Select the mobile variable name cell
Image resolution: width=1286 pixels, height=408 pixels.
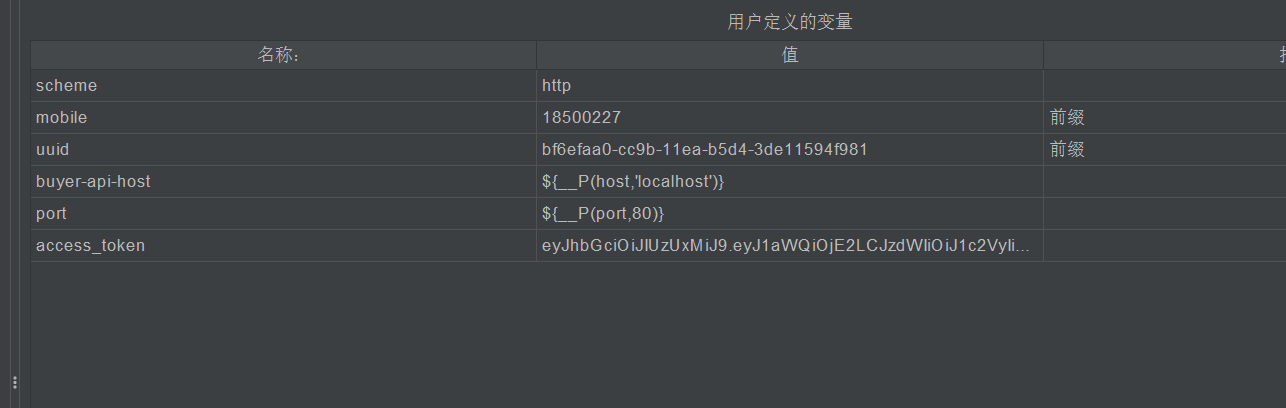(x=283, y=118)
